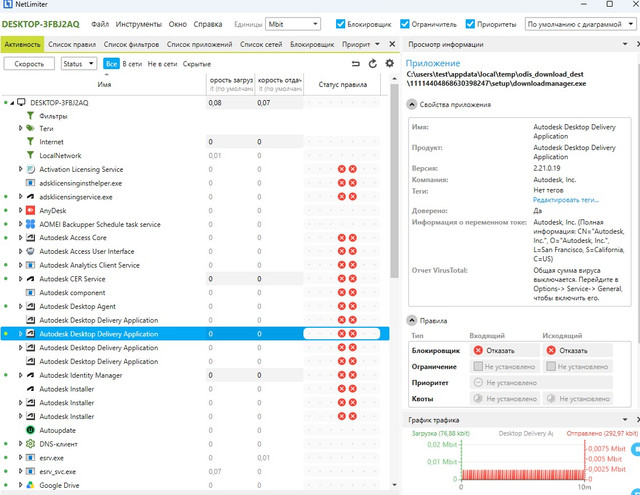Click the Имя column header
This screenshot has height=495, width=640.
[104, 84]
